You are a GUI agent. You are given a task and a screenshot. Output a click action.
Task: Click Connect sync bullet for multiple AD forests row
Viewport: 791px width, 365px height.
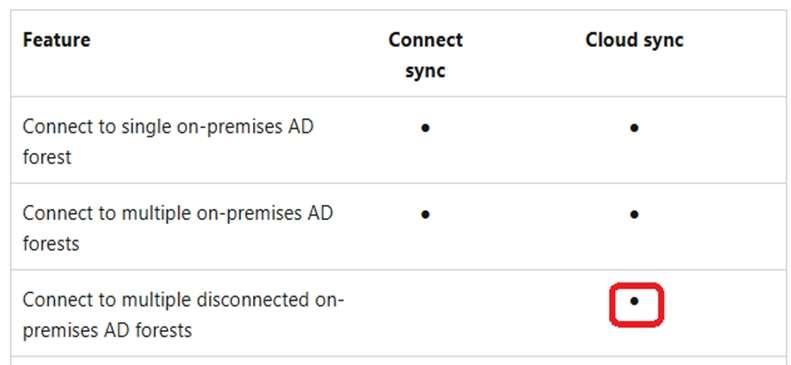(x=425, y=215)
